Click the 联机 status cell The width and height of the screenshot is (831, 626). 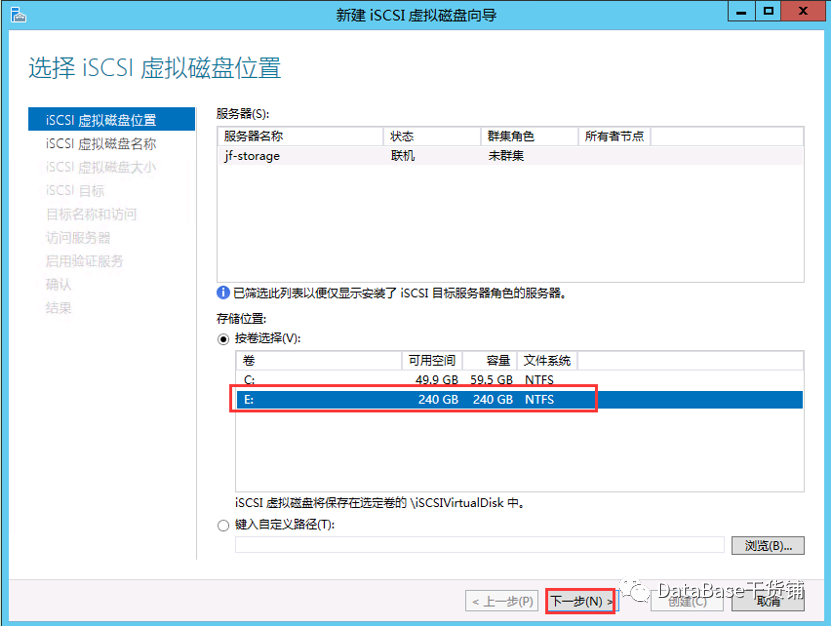pyautogui.click(x=403, y=156)
